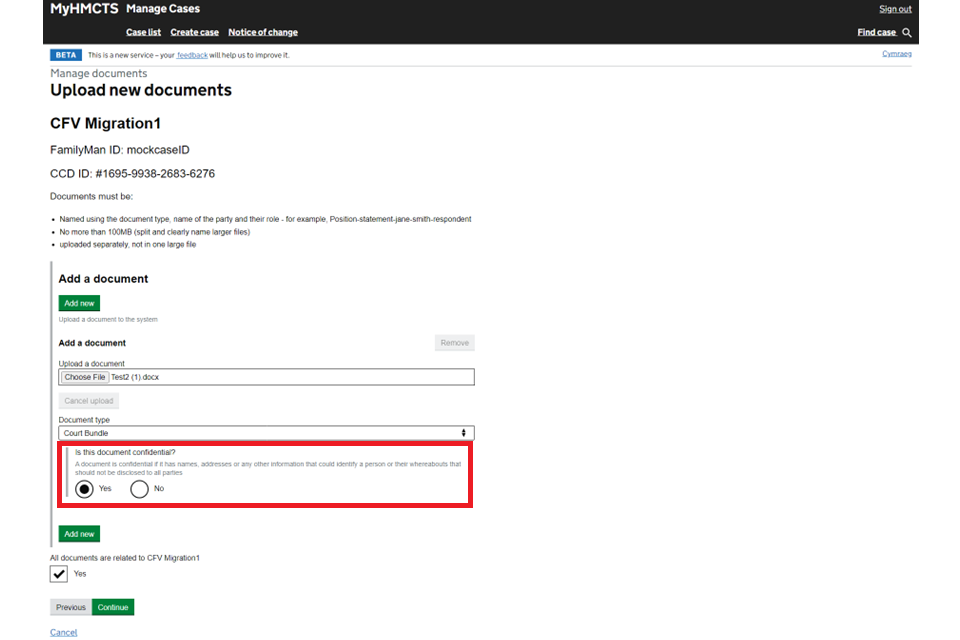960x640 pixels.
Task: Click the Previous button
Action: 71,607
